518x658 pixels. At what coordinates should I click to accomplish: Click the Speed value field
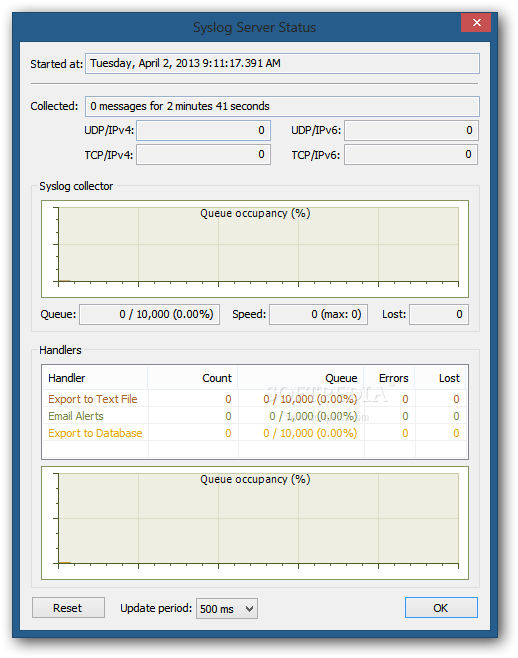coord(318,314)
